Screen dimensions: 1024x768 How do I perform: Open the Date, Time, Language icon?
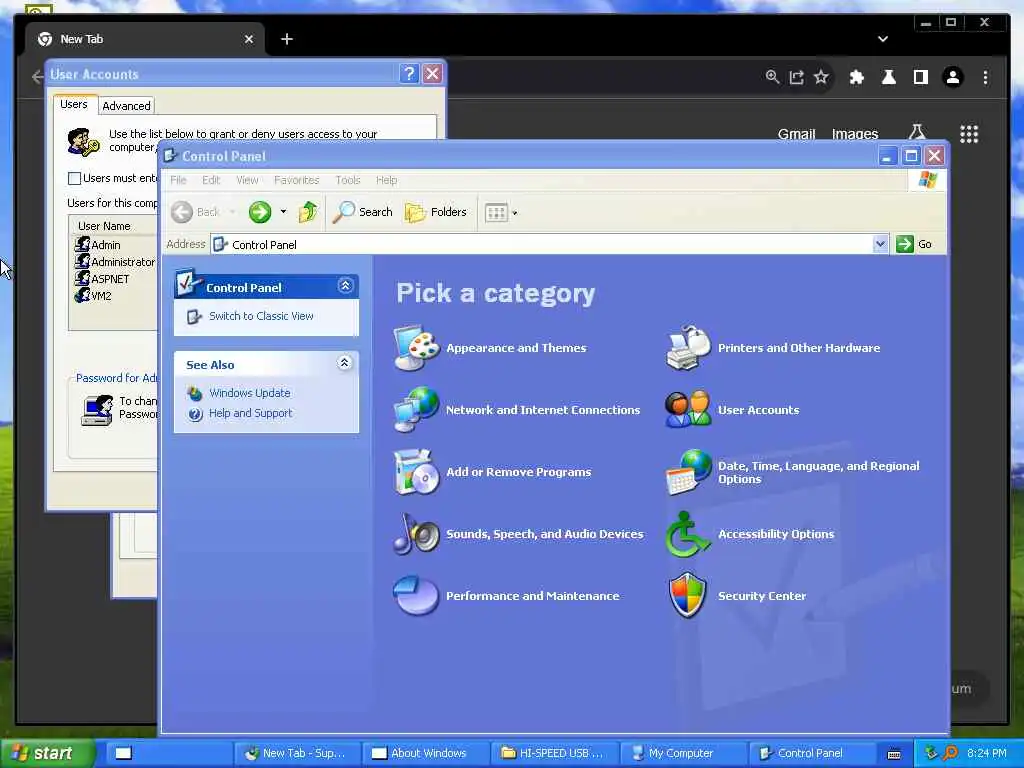click(x=688, y=472)
